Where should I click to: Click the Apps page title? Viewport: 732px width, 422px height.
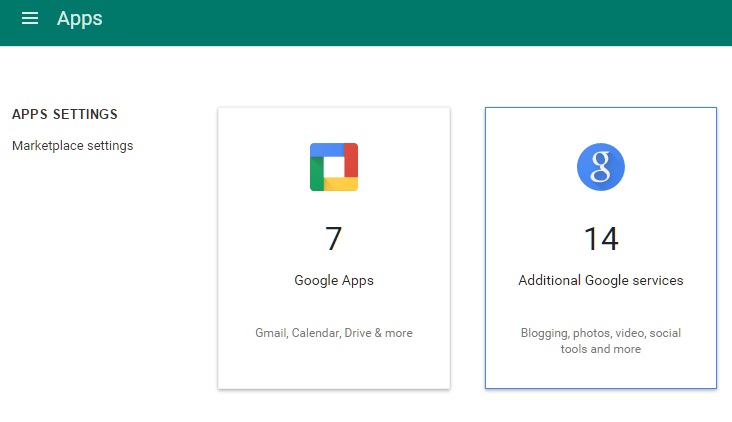click(x=79, y=19)
